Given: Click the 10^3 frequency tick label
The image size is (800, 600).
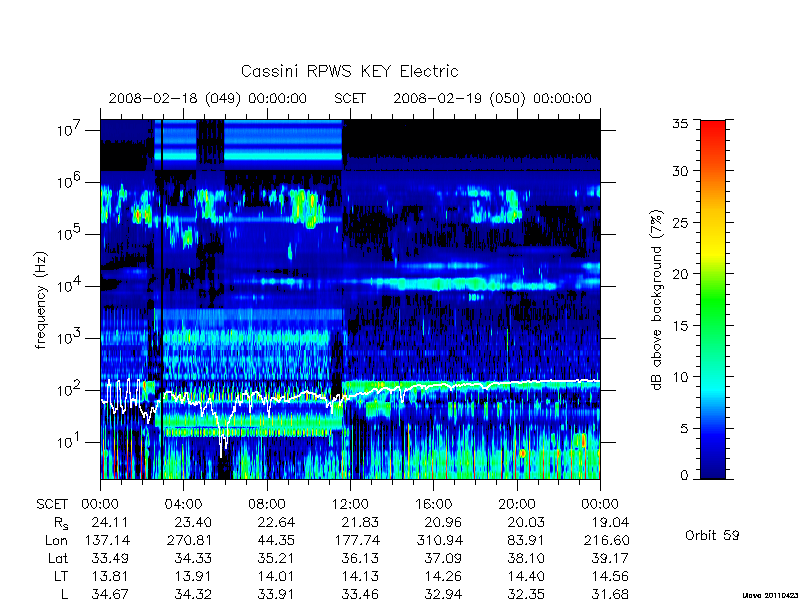Looking at the screenshot, I should [x=70, y=338].
